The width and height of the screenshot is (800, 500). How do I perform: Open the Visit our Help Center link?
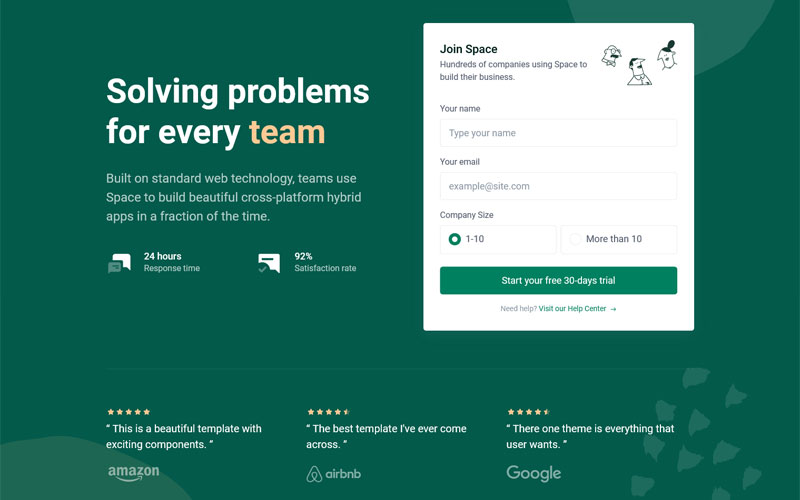572,309
